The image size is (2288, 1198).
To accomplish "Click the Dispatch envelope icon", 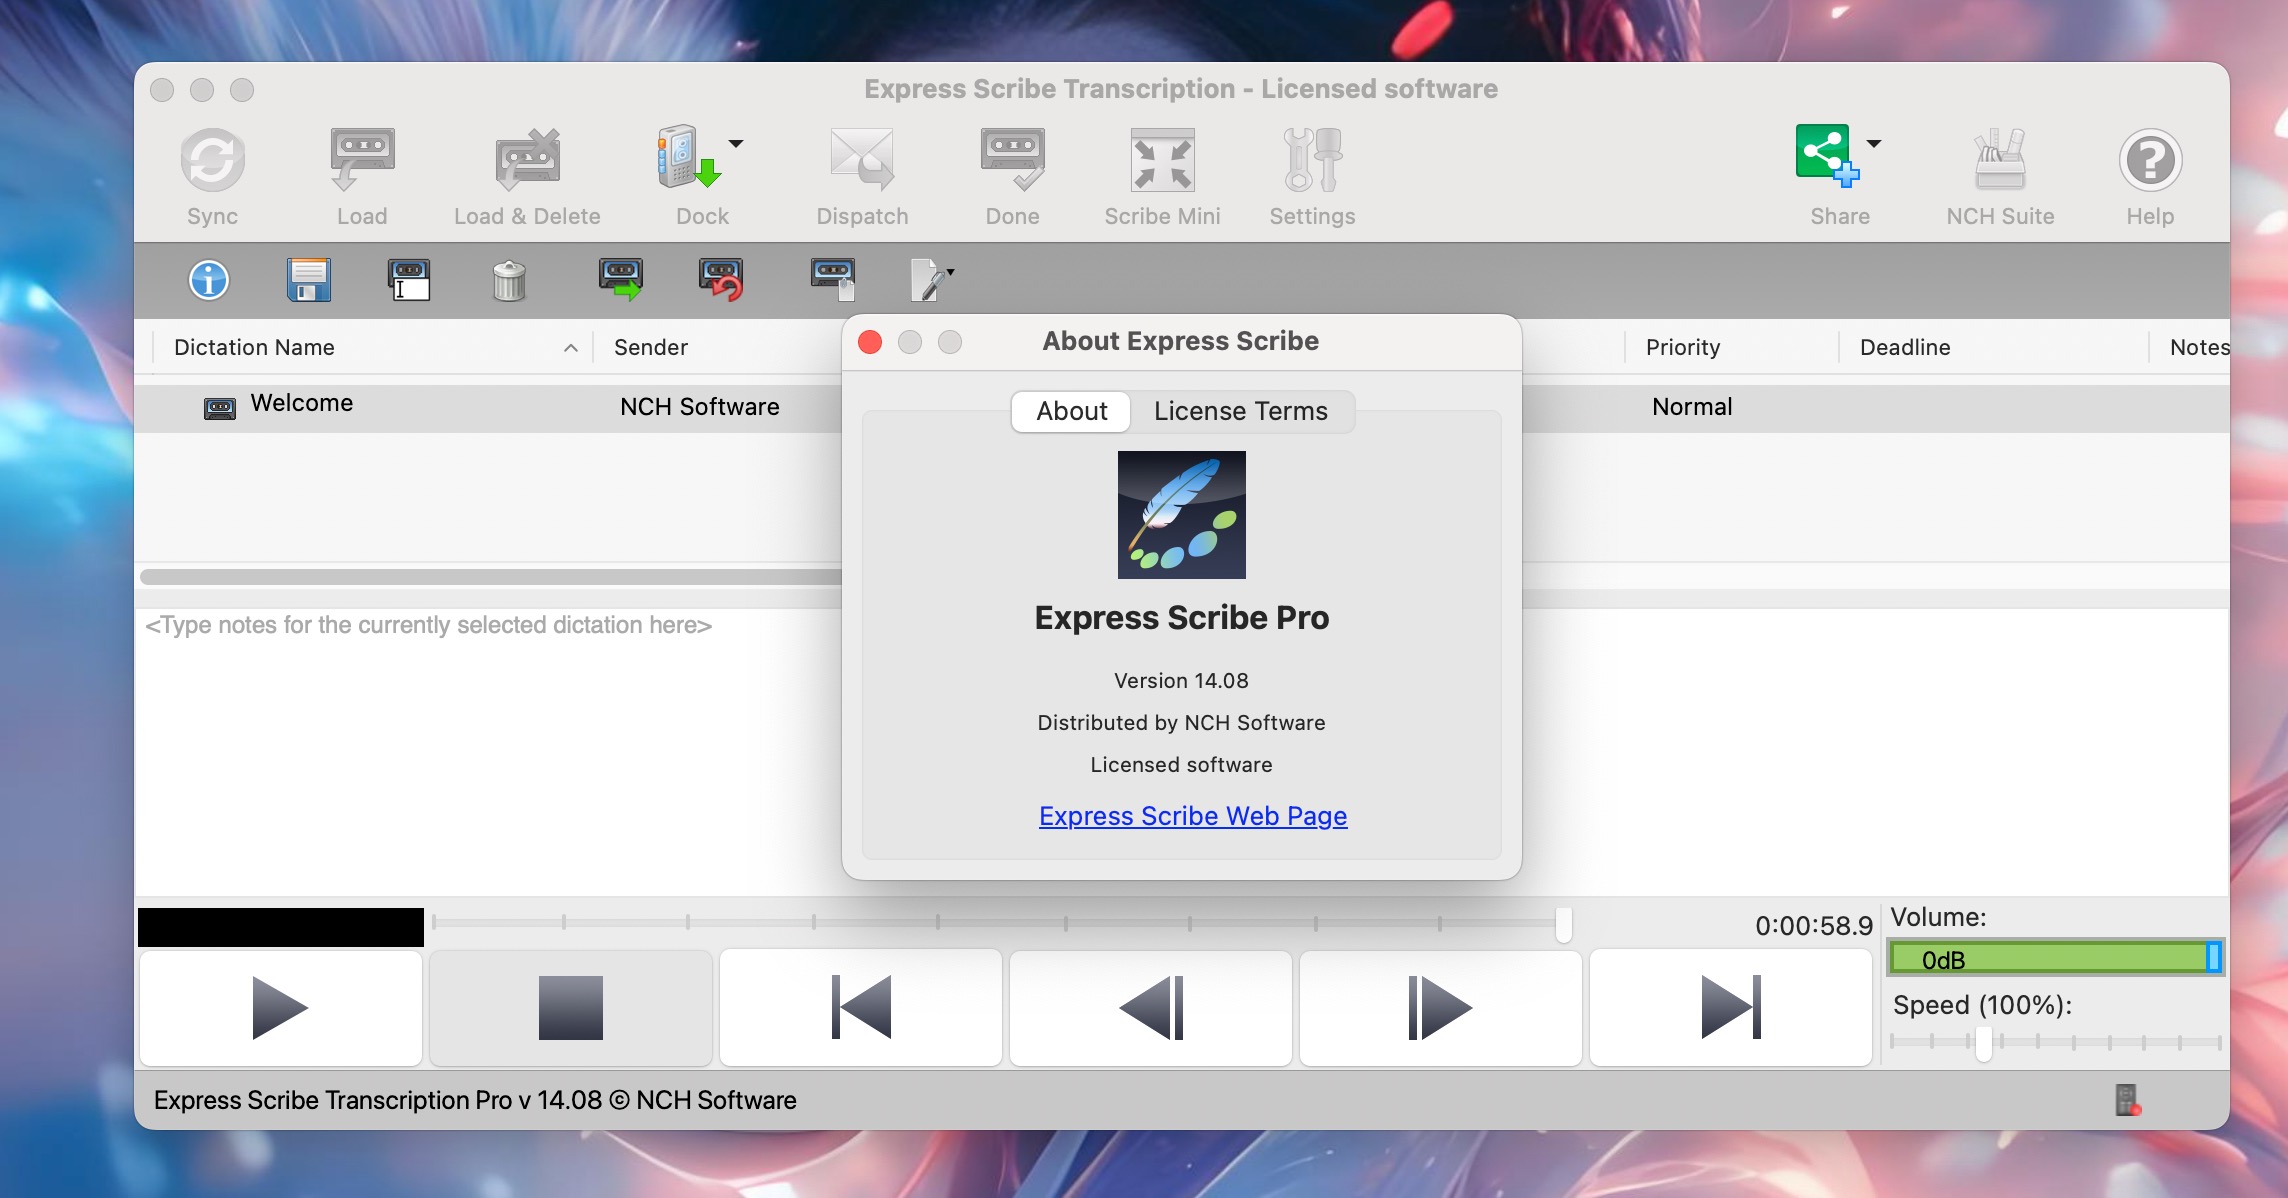I will pos(862,160).
